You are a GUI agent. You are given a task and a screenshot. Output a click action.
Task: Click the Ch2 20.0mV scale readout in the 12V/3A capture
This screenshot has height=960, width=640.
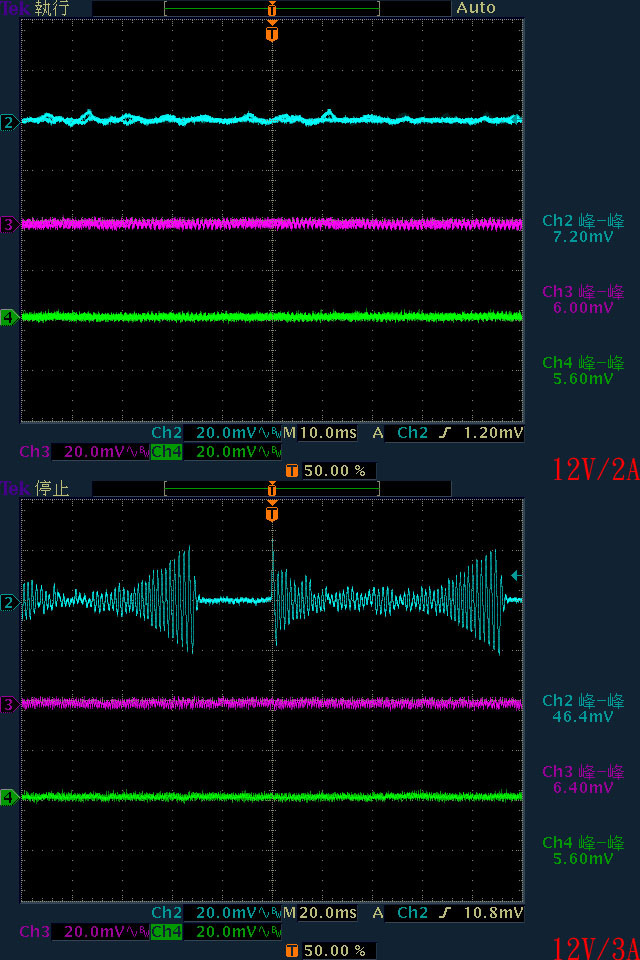(216, 913)
